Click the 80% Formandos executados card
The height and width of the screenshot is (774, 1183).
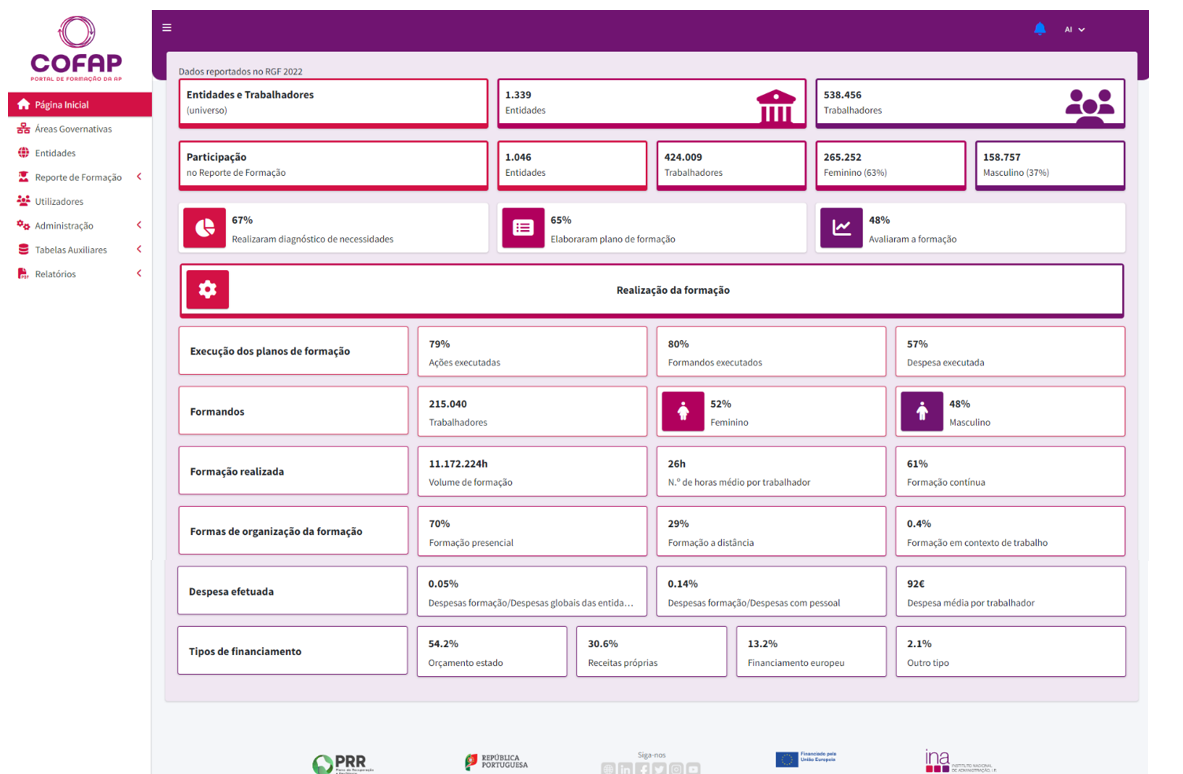771,352
